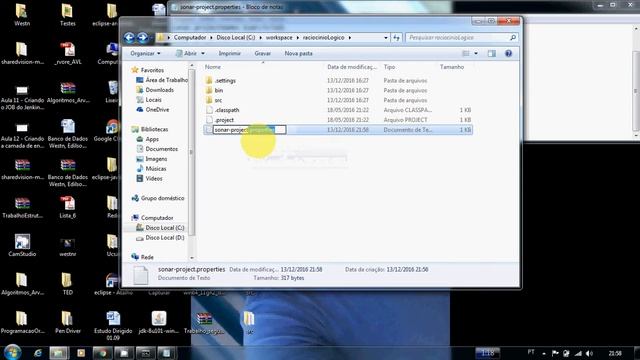The image size is (640, 360).
Task: Open OneDrive in the navigation pane
Action: click(157, 109)
